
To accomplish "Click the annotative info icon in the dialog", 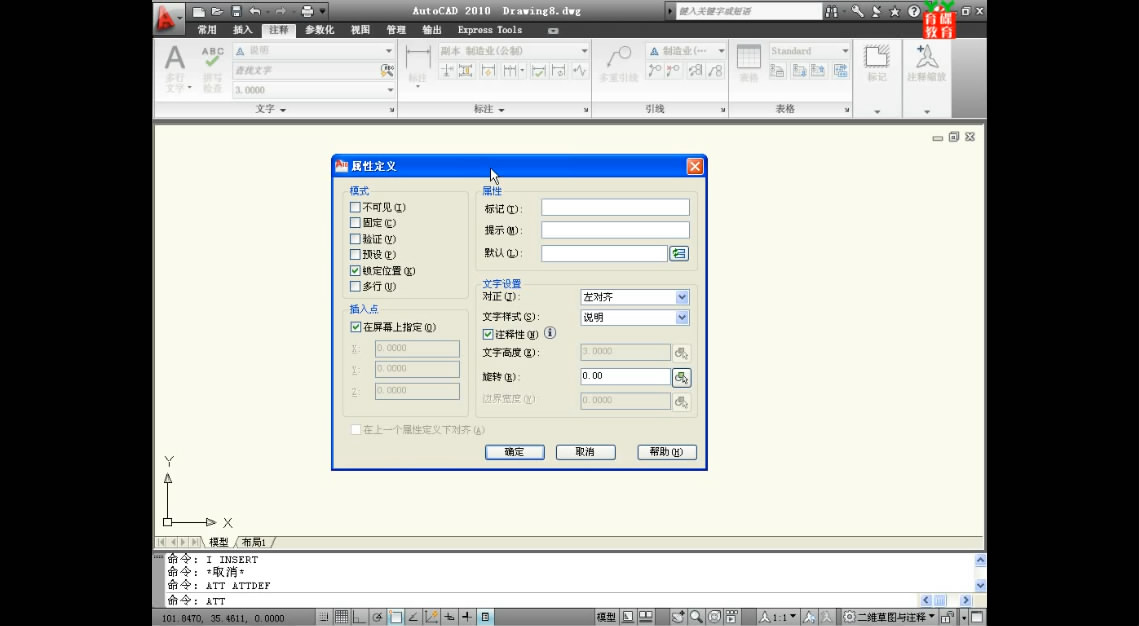I will (550, 333).
